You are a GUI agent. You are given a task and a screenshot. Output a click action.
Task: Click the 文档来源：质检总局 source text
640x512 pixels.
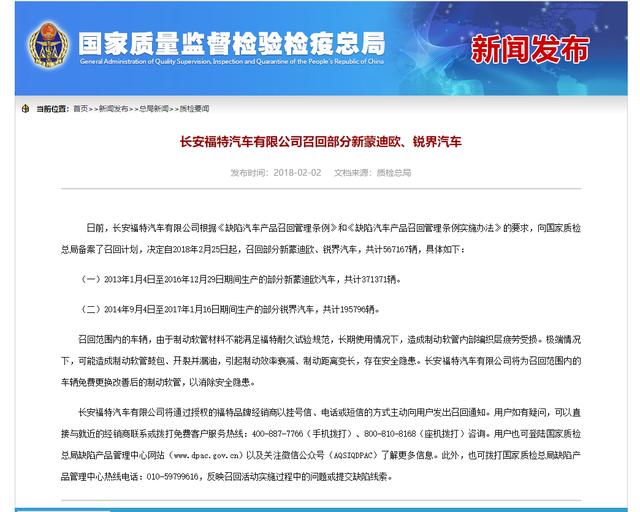[x=372, y=173]
